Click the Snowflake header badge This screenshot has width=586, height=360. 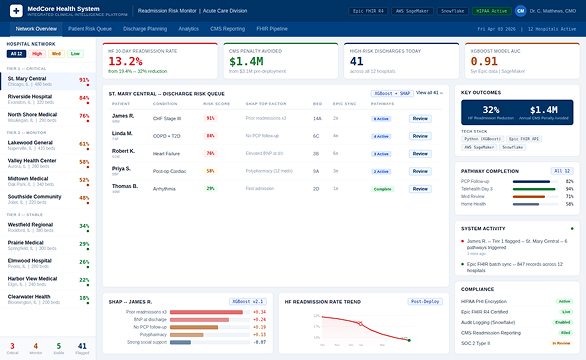tap(452, 11)
